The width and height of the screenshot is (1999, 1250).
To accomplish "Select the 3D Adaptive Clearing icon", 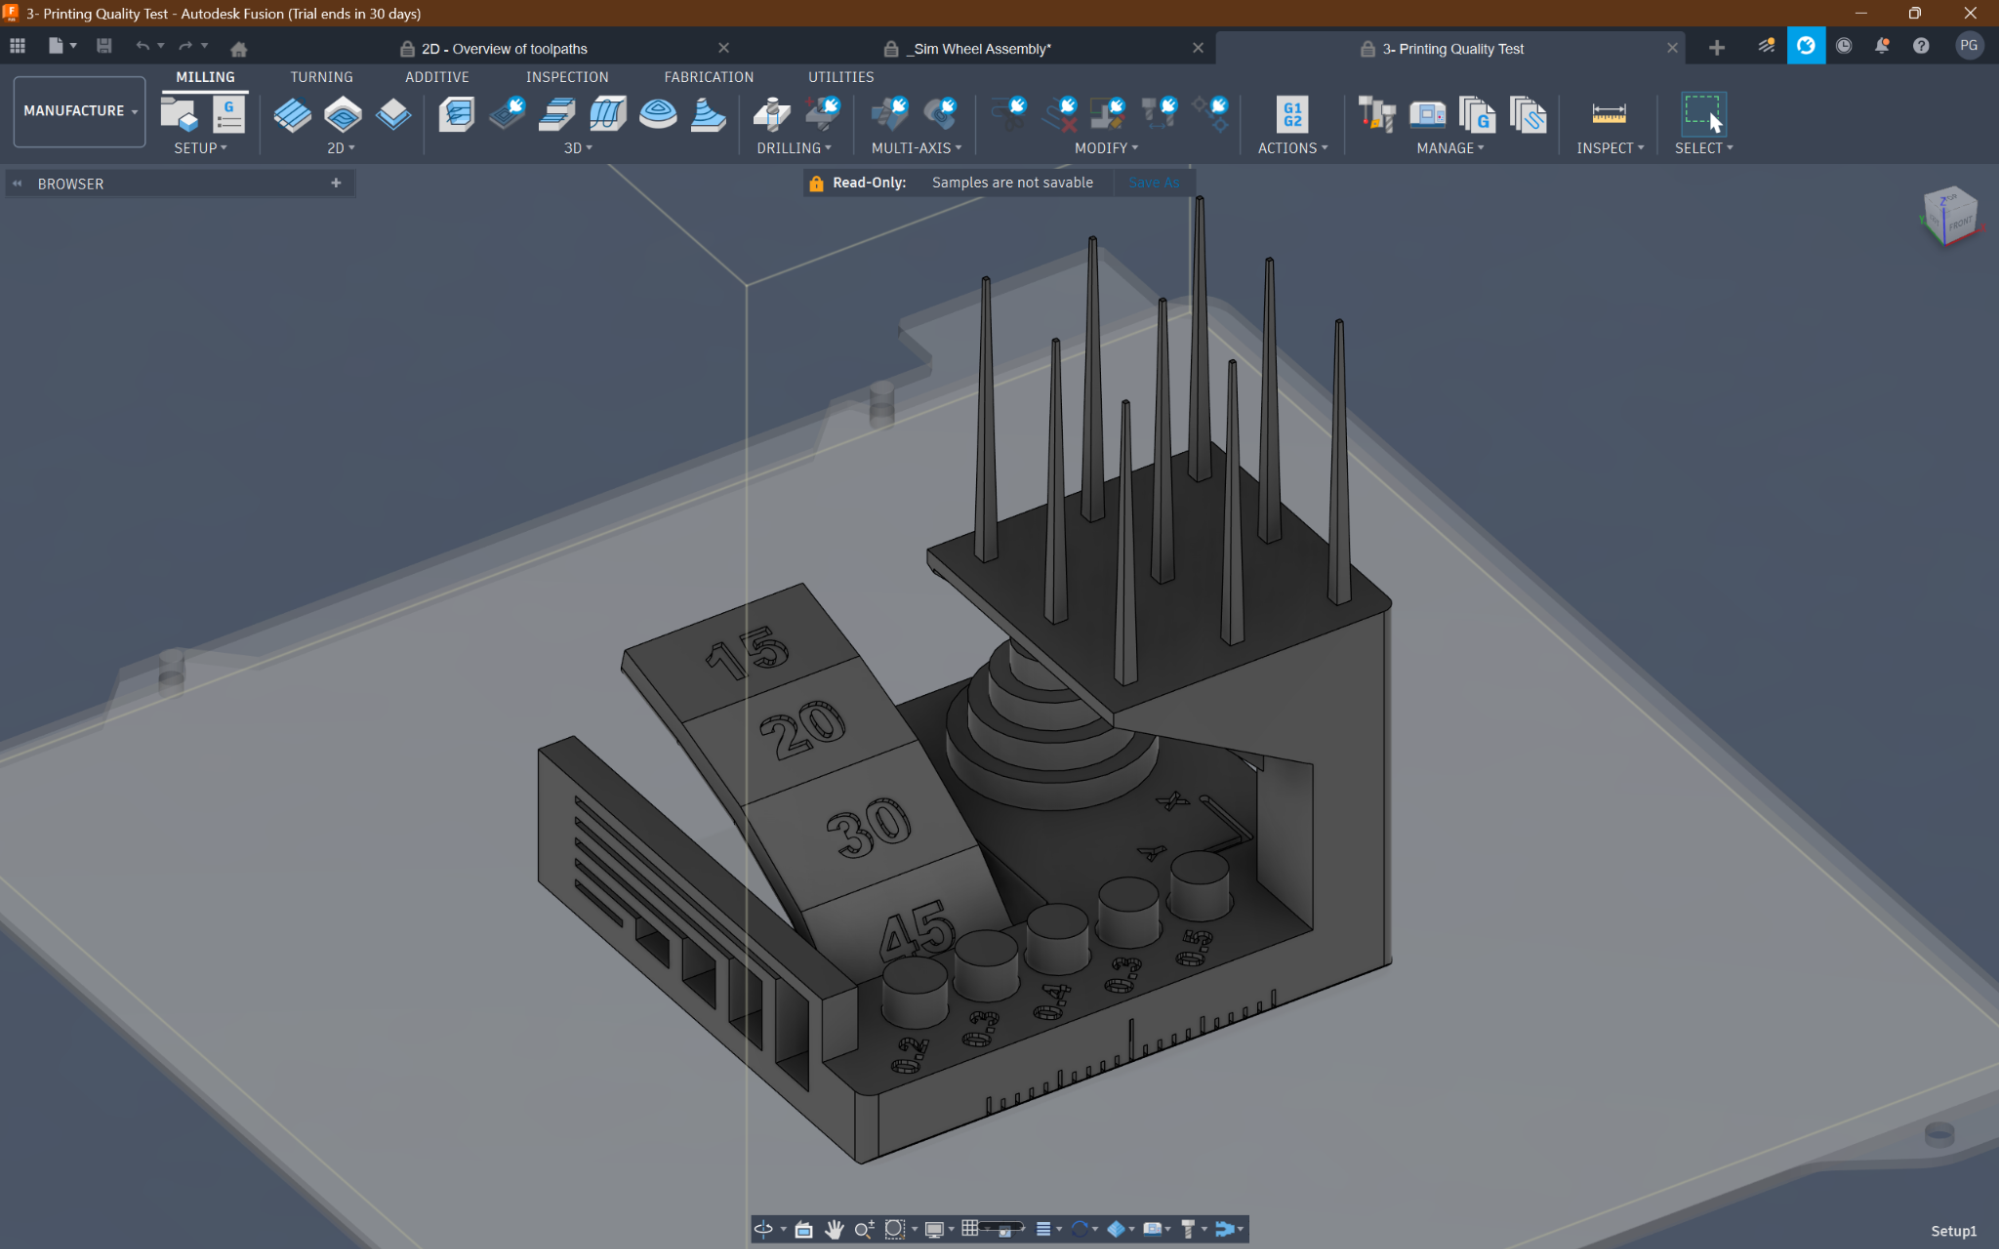I will tap(457, 115).
